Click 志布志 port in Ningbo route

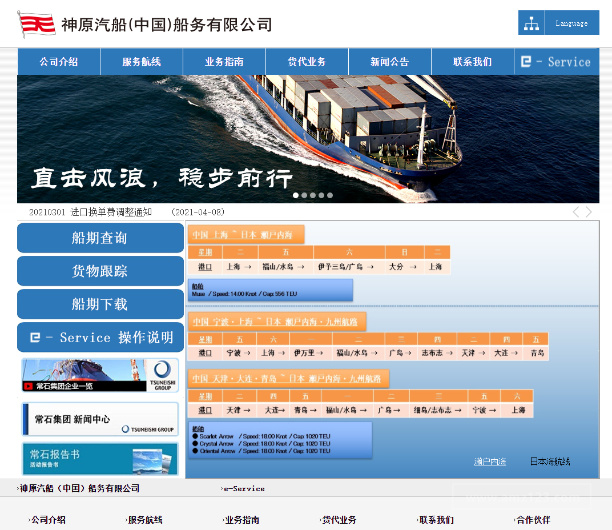point(437,353)
